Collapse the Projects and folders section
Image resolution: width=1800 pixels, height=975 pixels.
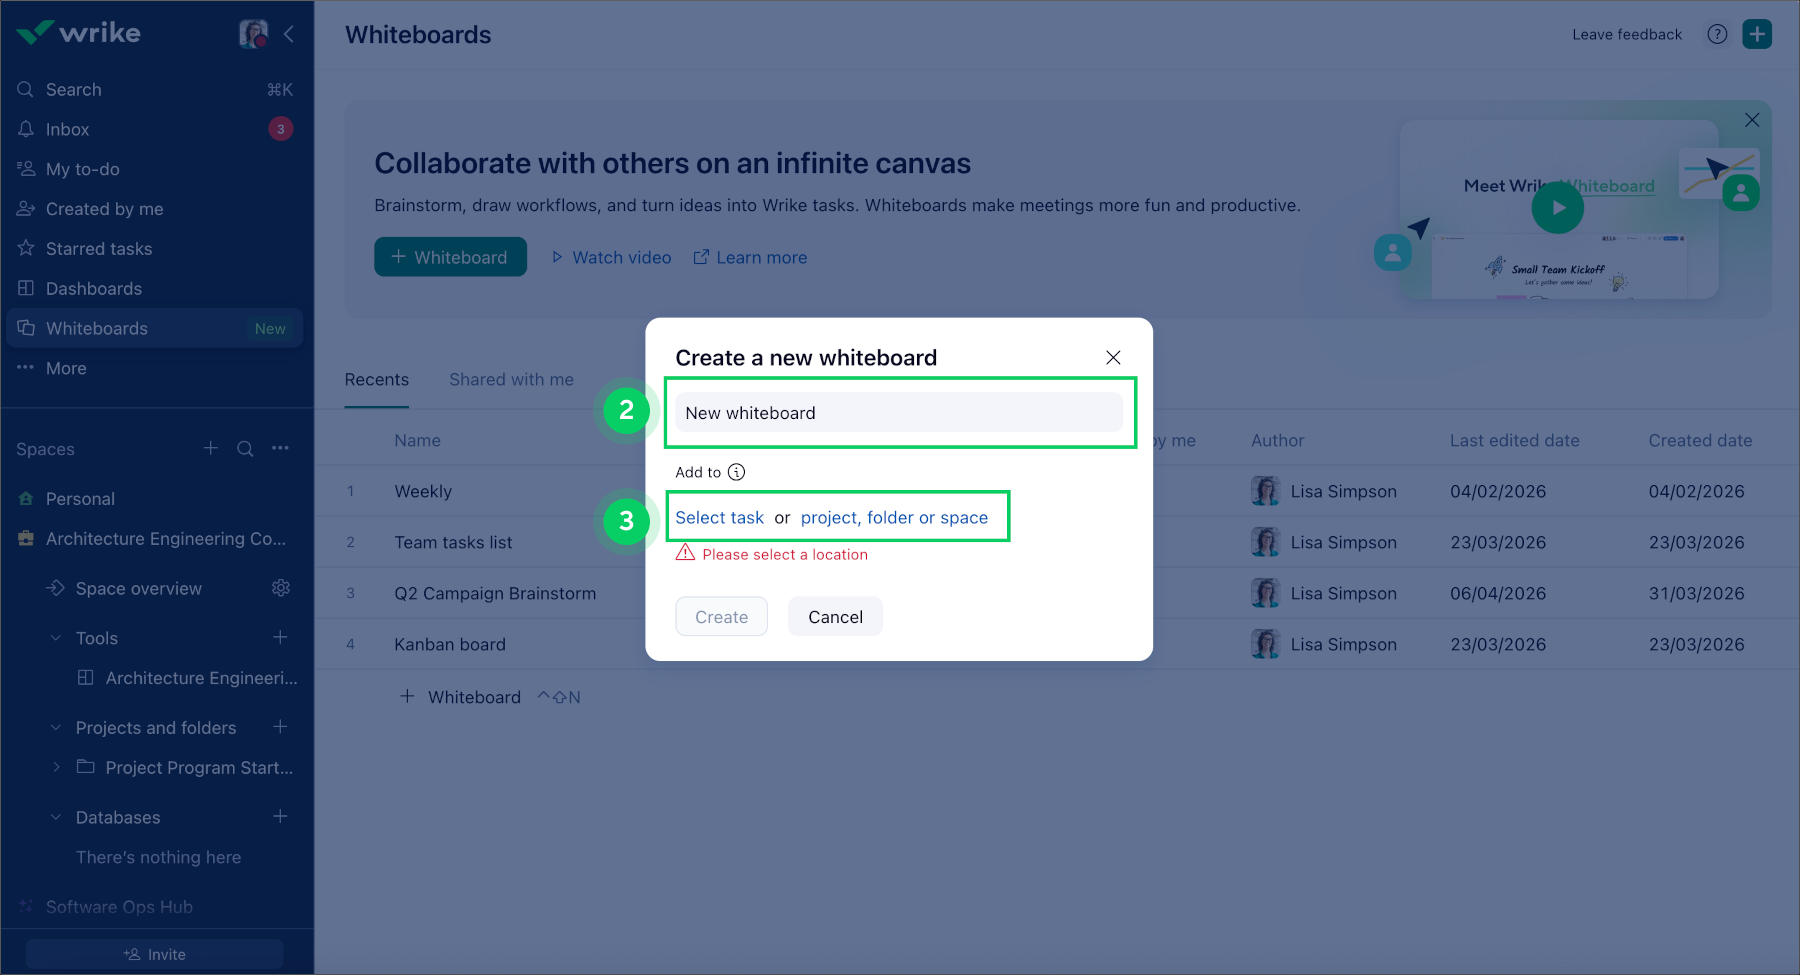pyautogui.click(x=56, y=728)
